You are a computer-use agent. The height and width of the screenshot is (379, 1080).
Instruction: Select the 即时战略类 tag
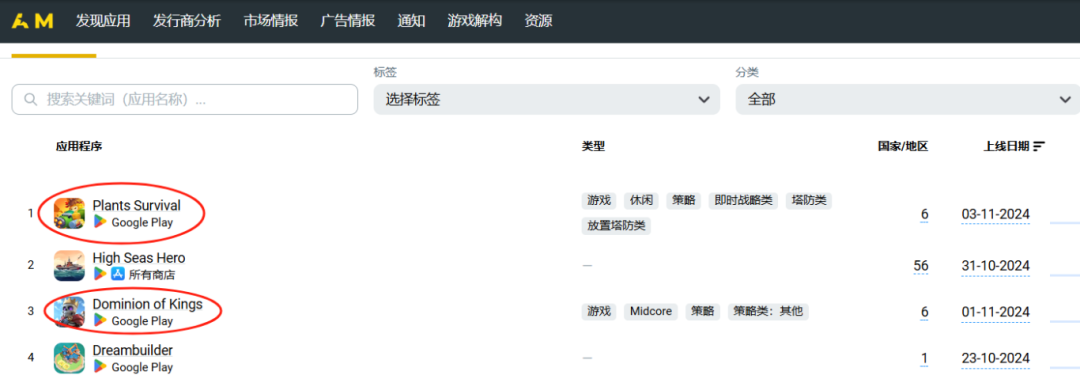(x=743, y=201)
